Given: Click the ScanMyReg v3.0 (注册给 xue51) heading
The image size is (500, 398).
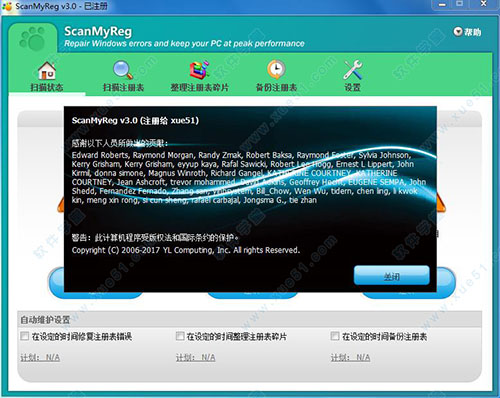Looking at the screenshot, I should tap(135, 120).
